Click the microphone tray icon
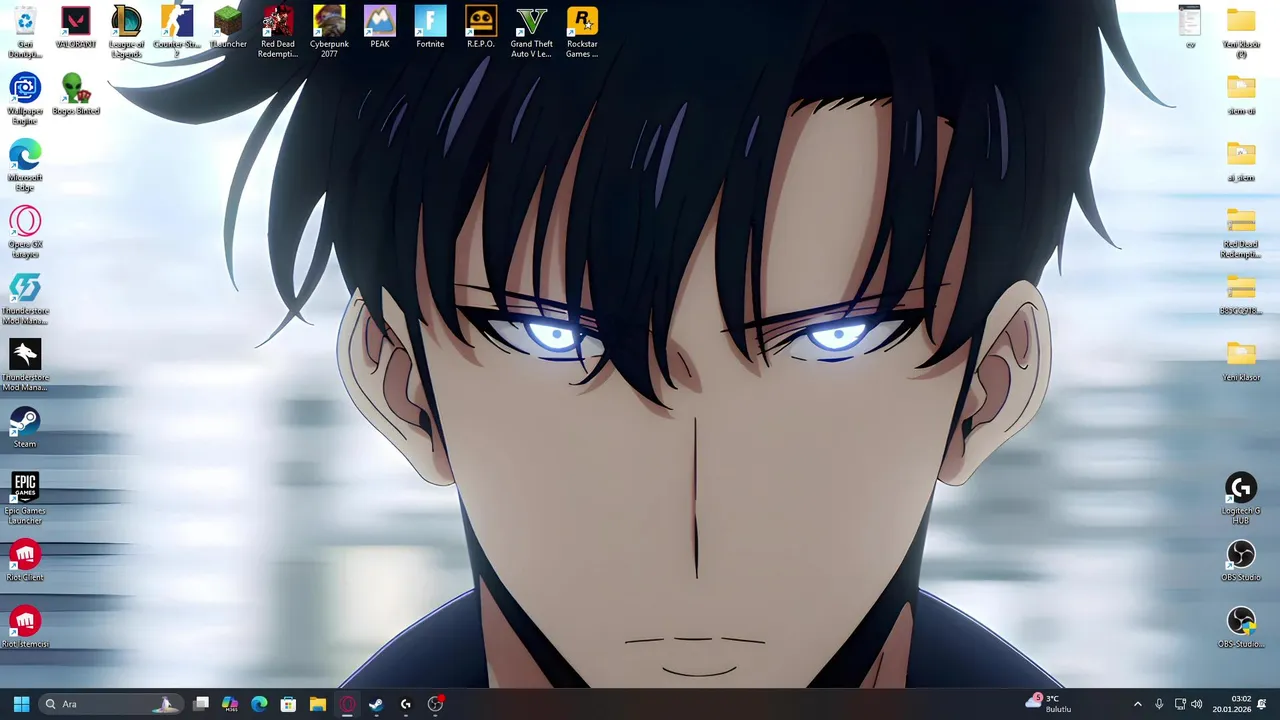Image resolution: width=1280 pixels, height=720 pixels. pos(1159,704)
